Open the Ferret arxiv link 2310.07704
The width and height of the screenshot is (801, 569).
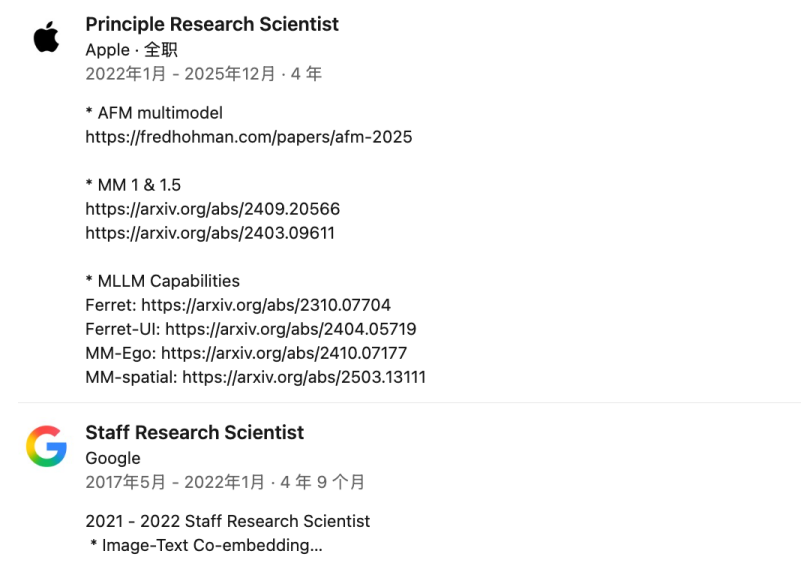click(x=266, y=305)
